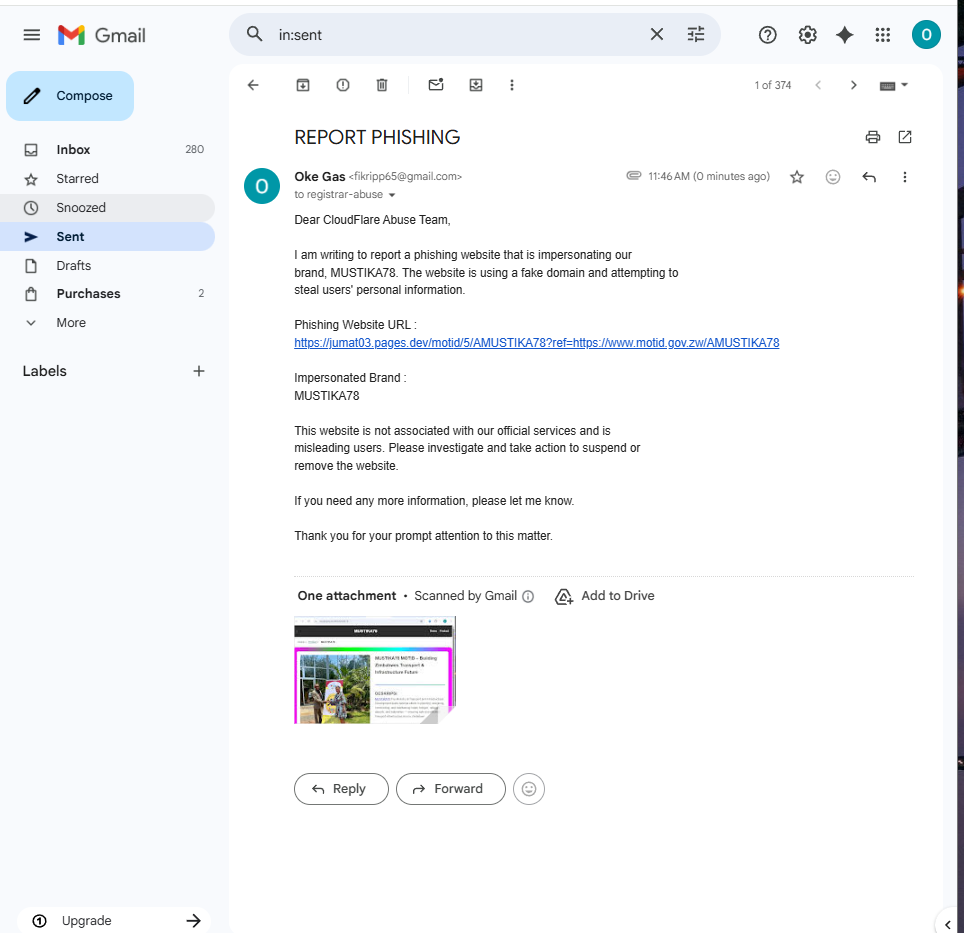Click the Compose button
964x933 pixels.
point(70,96)
